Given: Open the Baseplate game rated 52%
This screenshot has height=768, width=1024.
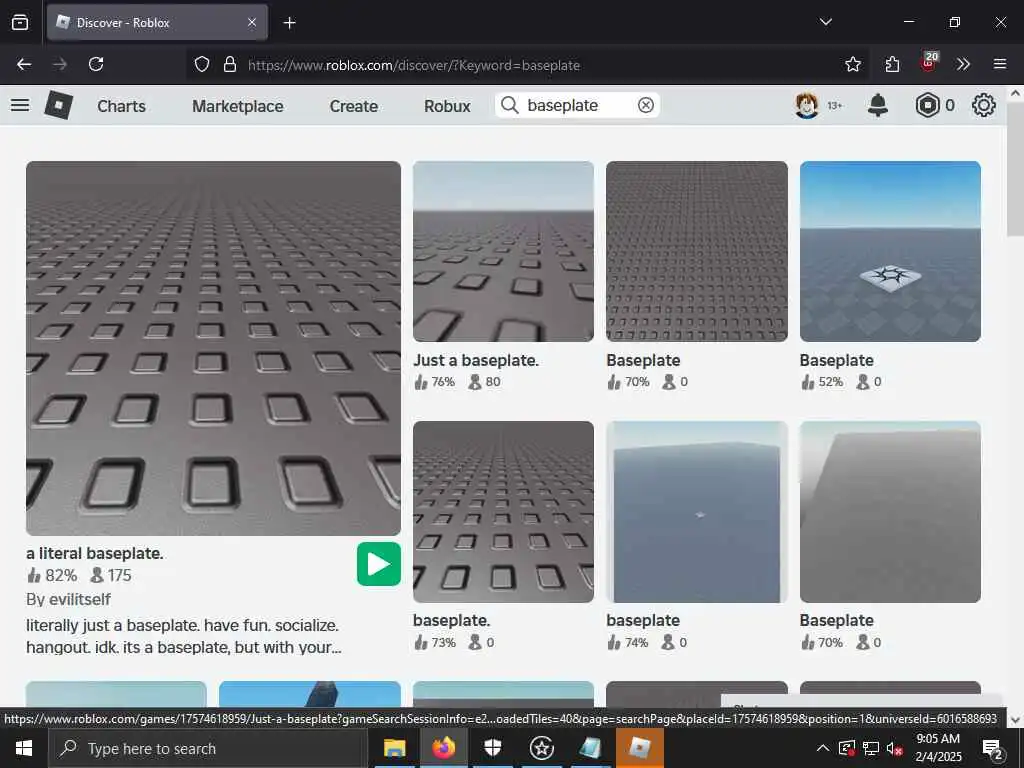Looking at the screenshot, I should coord(890,251).
